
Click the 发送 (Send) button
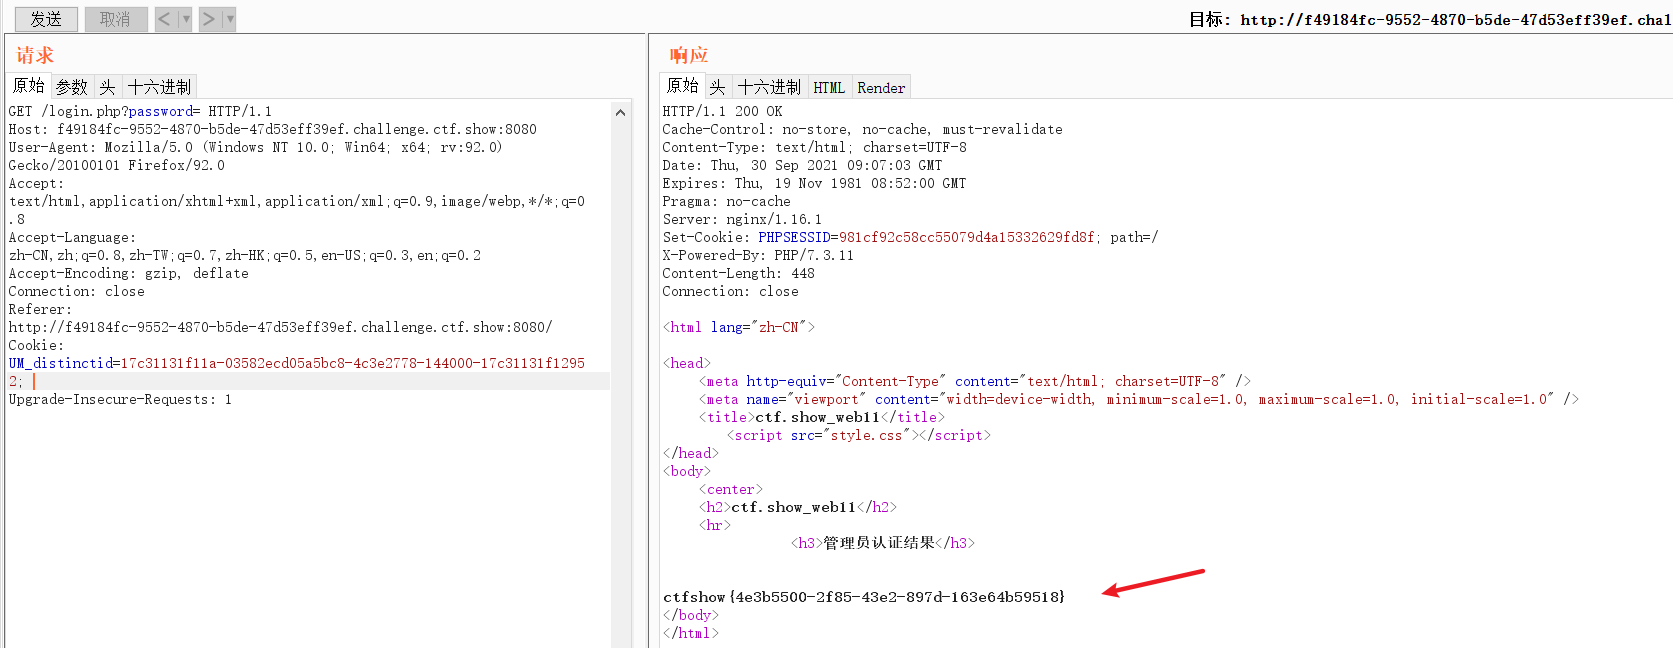46,19
